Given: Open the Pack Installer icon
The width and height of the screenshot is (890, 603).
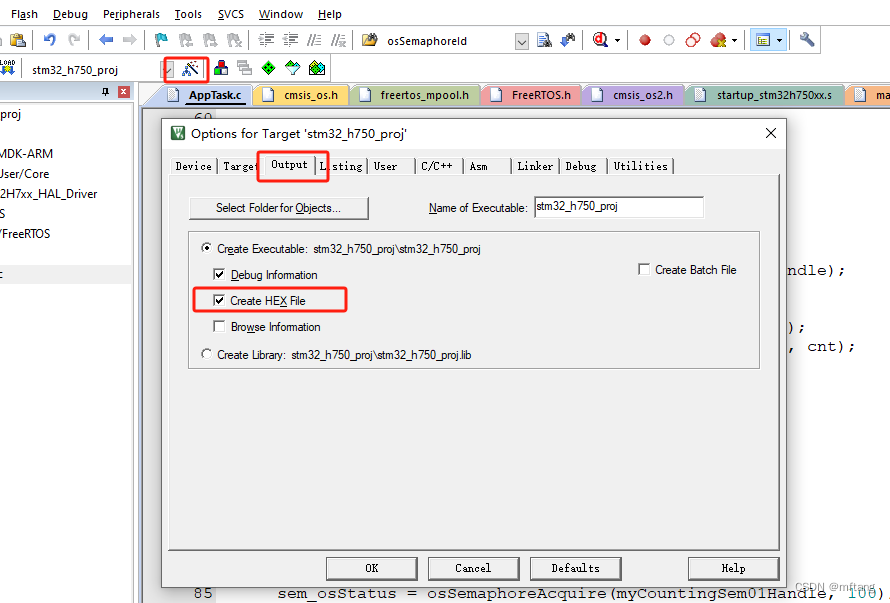Looking at the screenshot, I should point(317,68).
